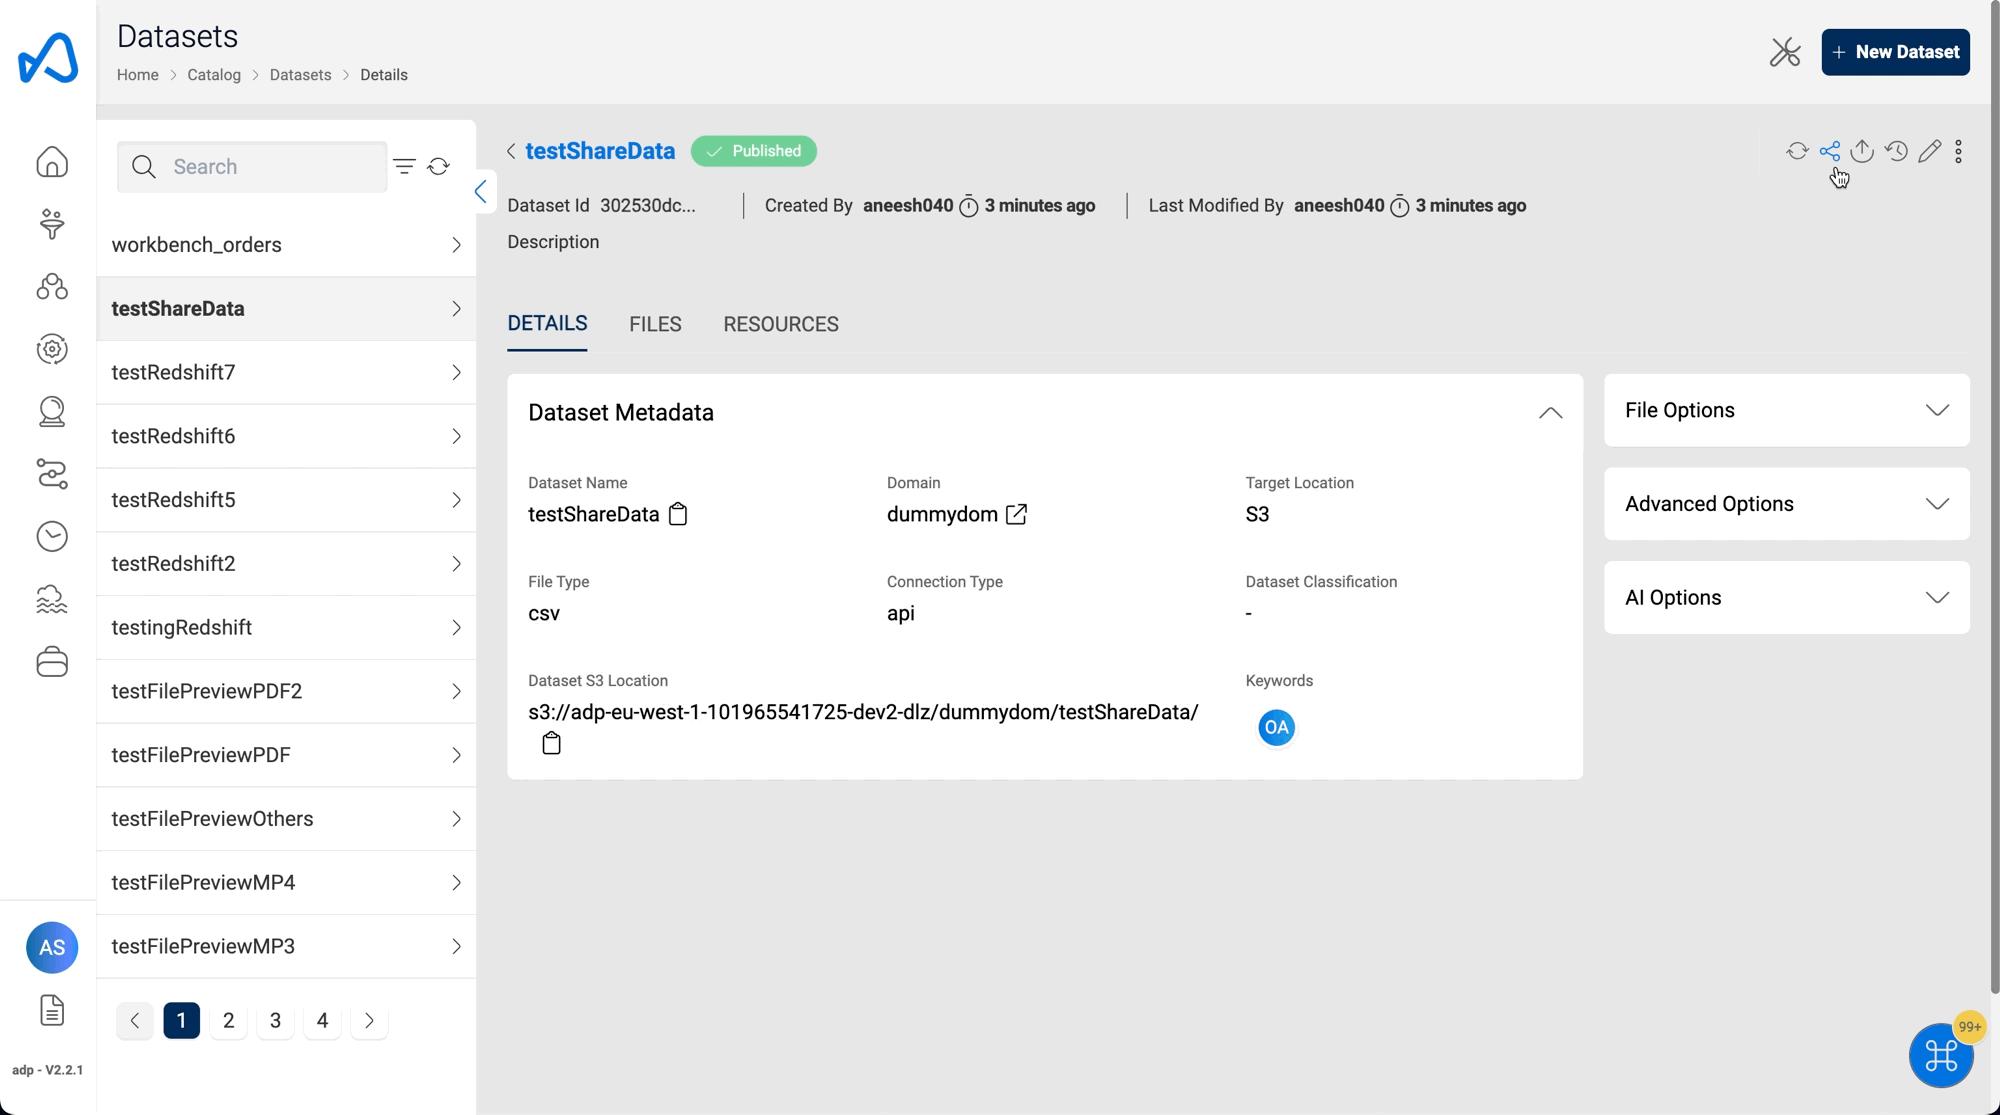Click the filter icon in dataset list

[404, 166]
